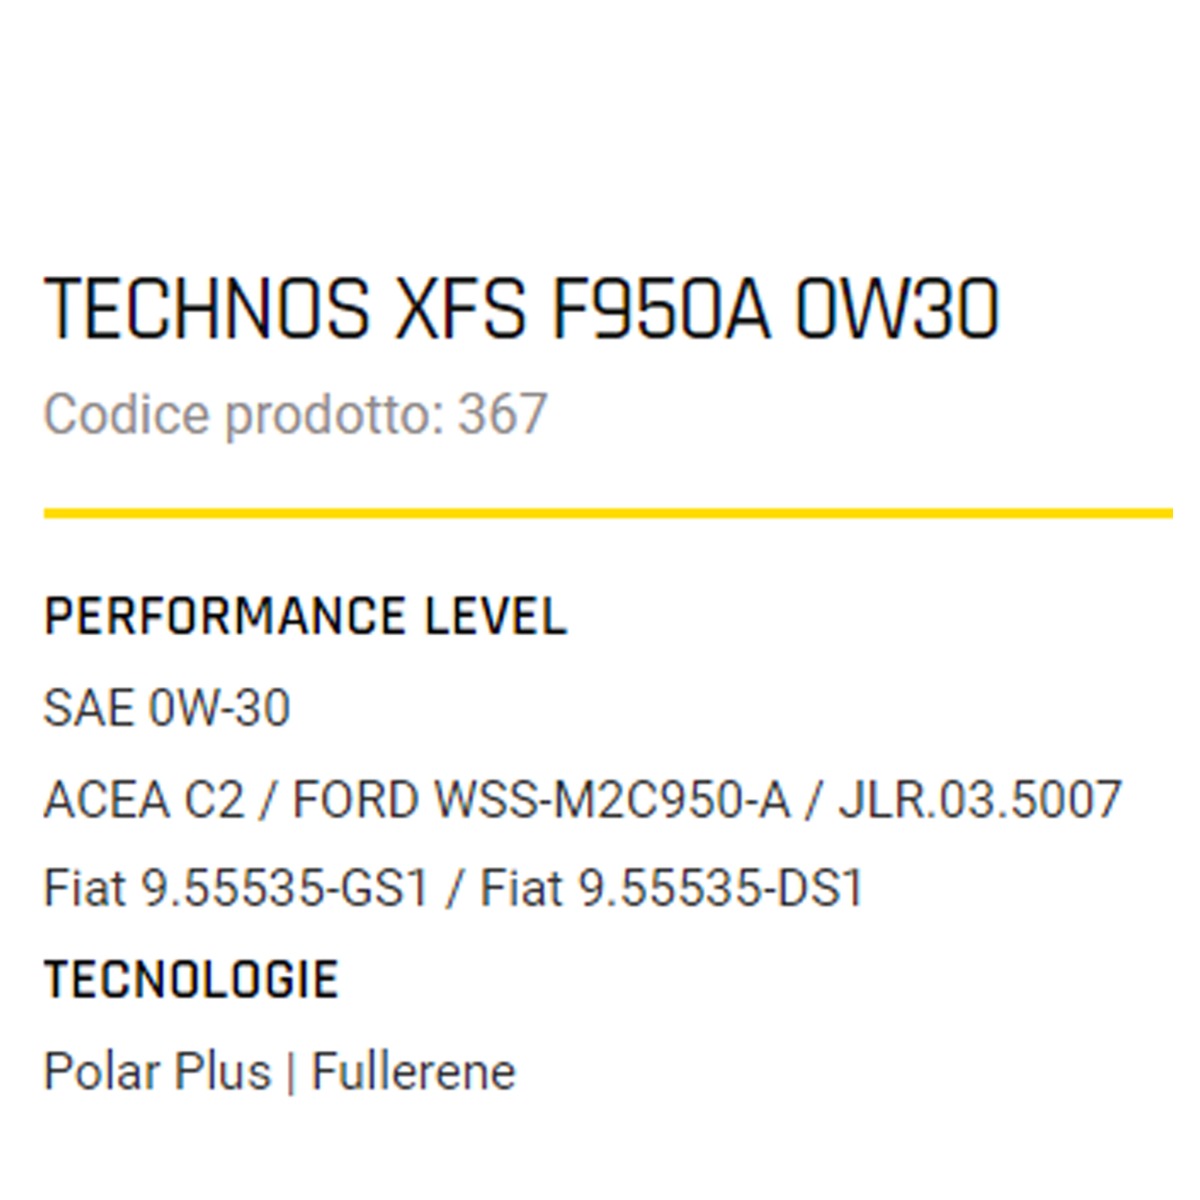This screenshot has width=1200, height=1200.
Task: Click the slash between the two Fiat specifications
Action: coord(455,889)
